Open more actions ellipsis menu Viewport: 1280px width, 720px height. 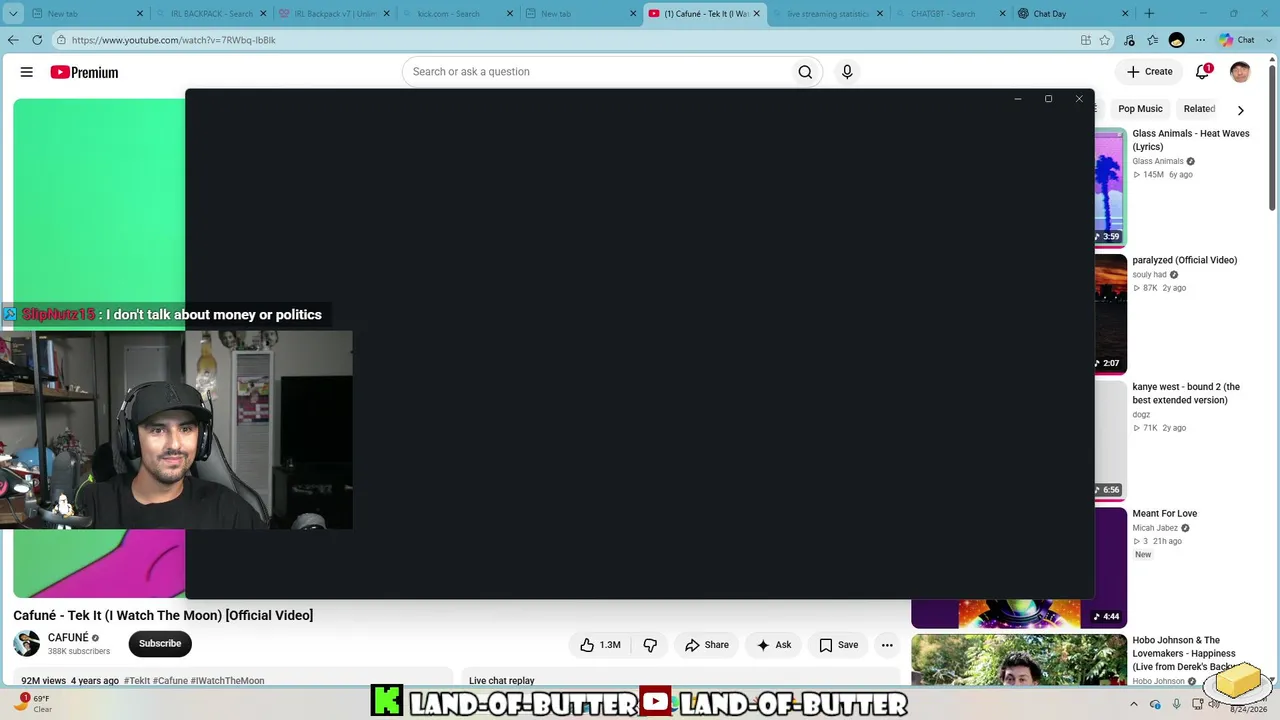click(887, 645)
